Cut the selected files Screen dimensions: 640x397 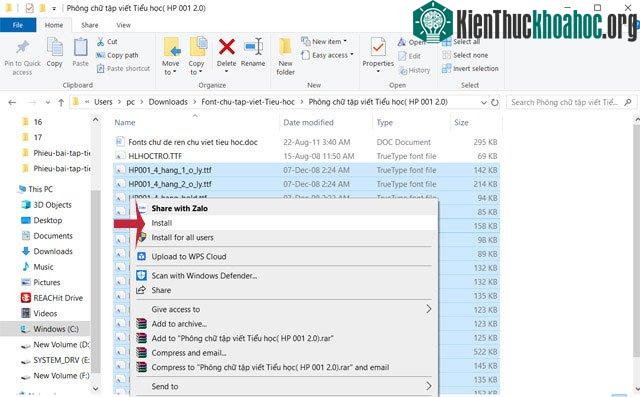[107, 42]
